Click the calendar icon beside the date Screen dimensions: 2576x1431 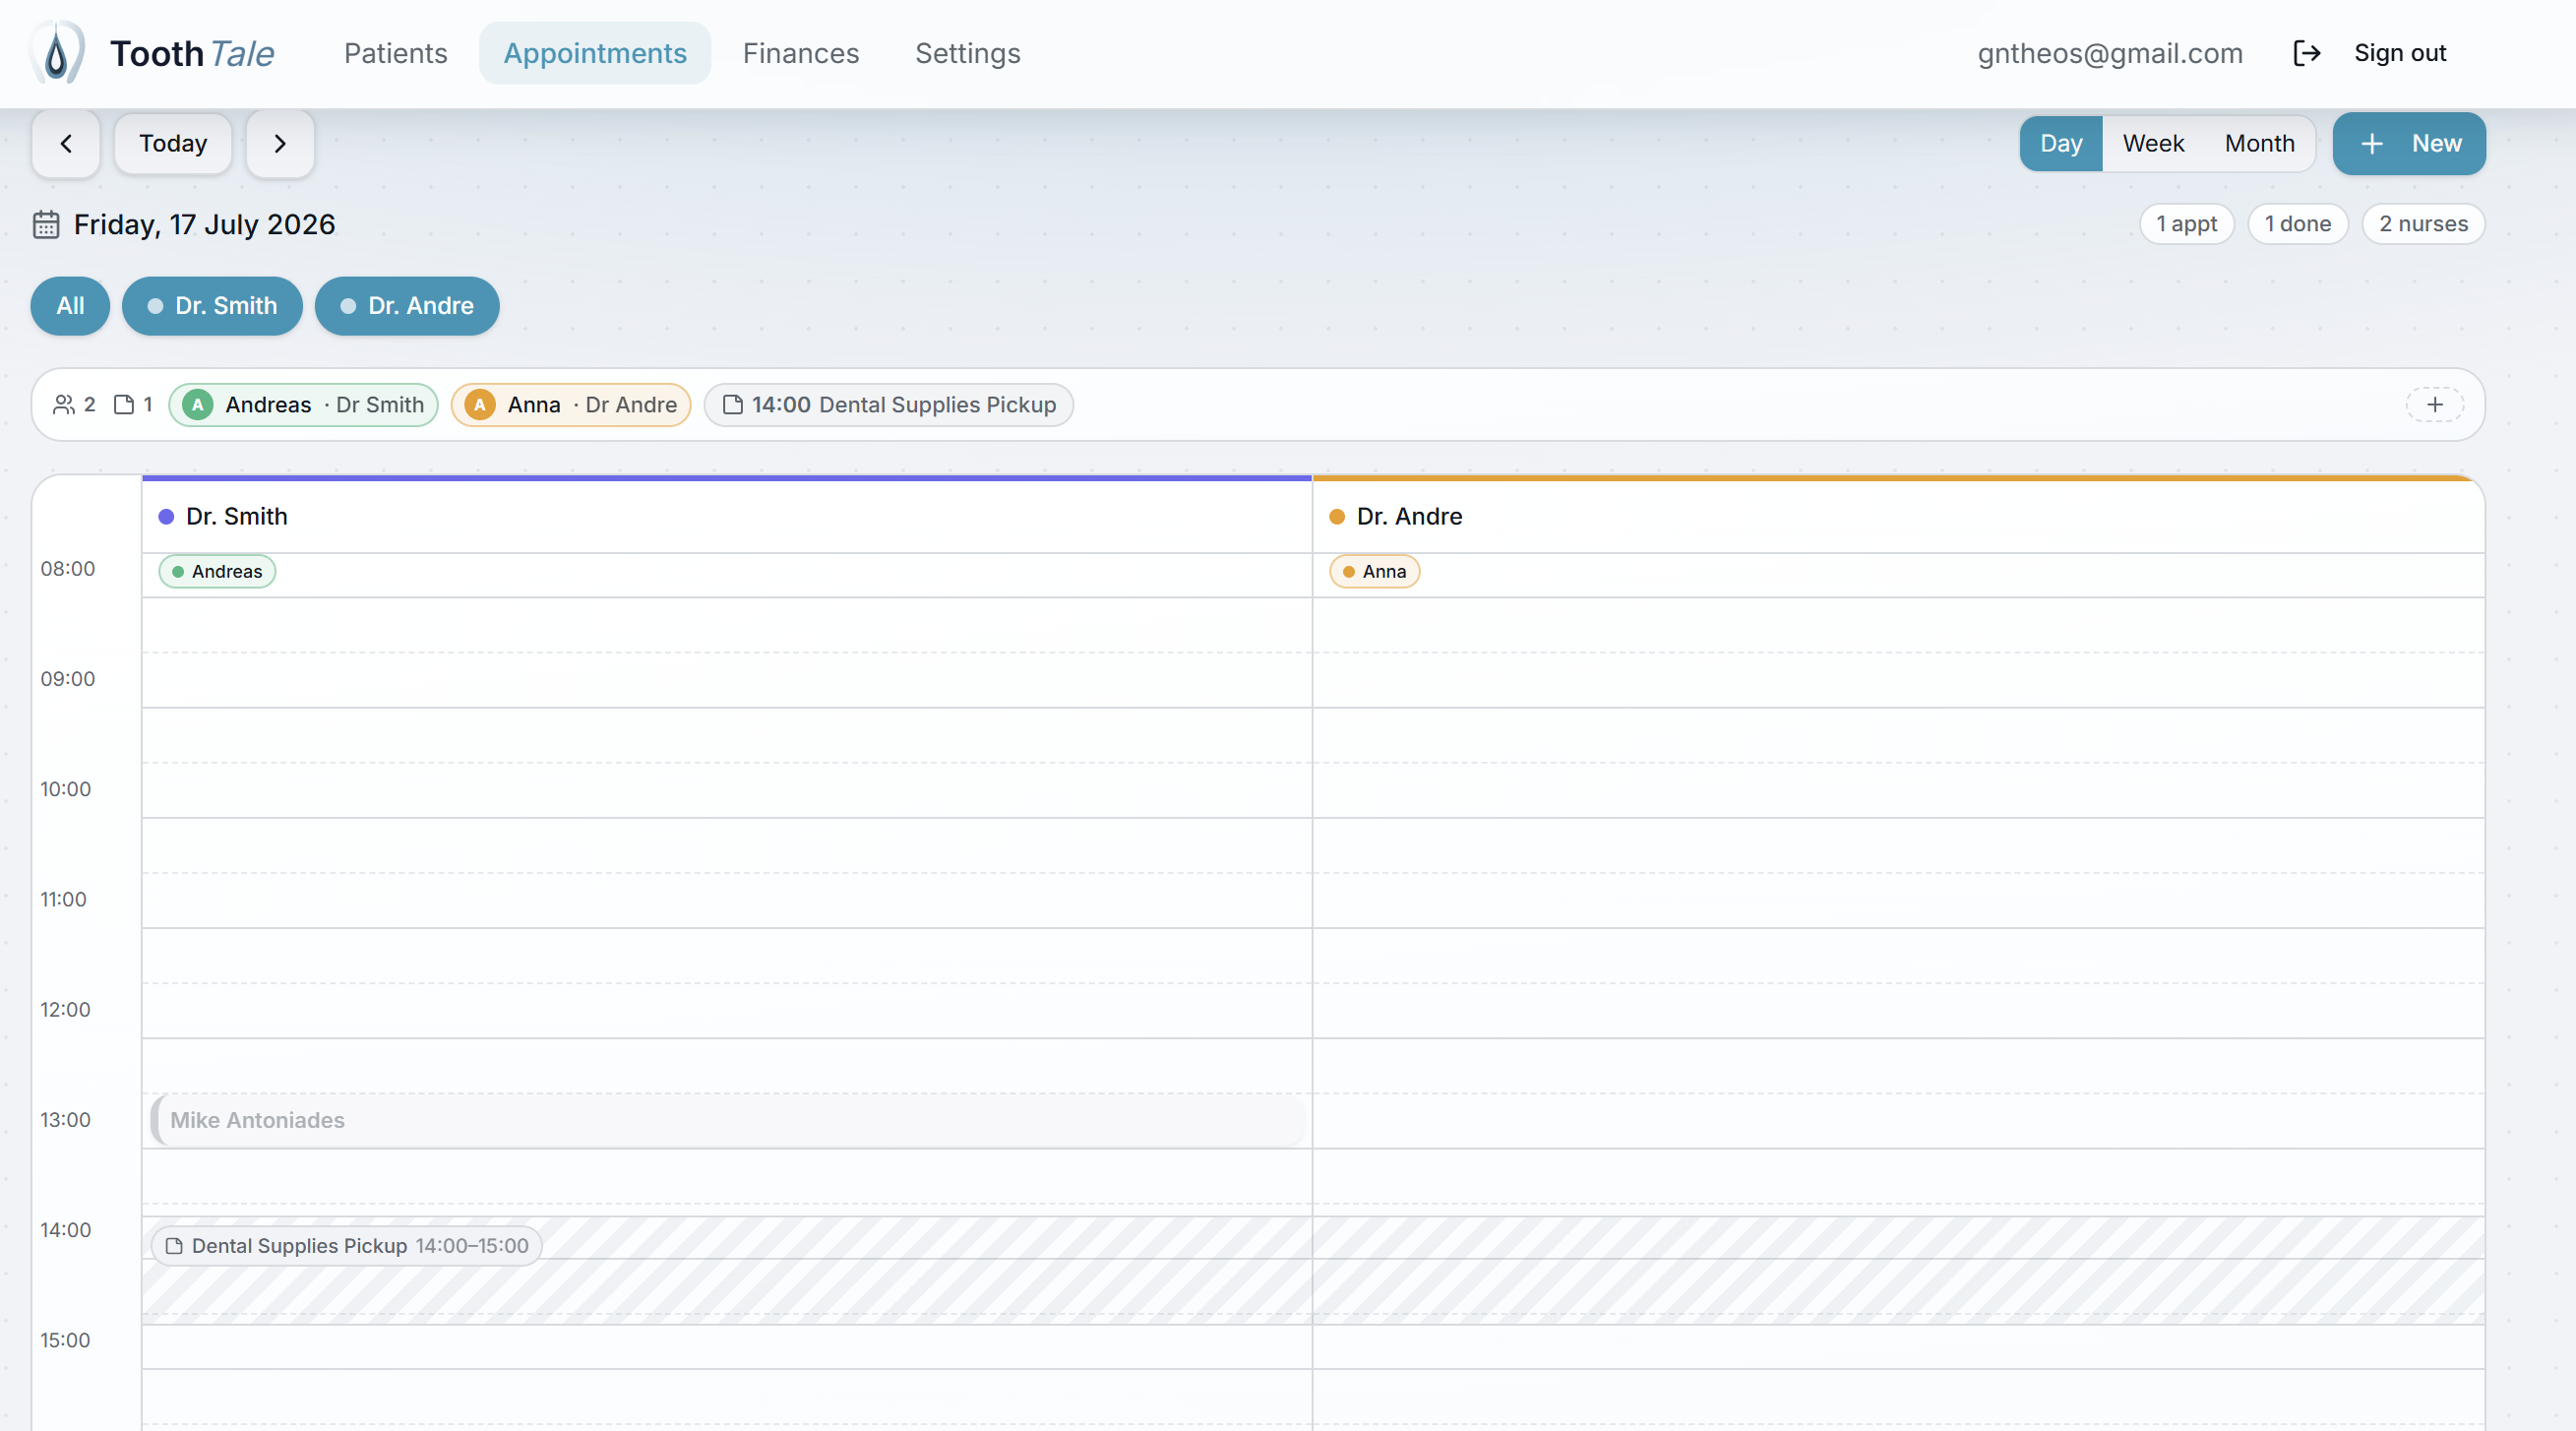(x=46, y=224)
